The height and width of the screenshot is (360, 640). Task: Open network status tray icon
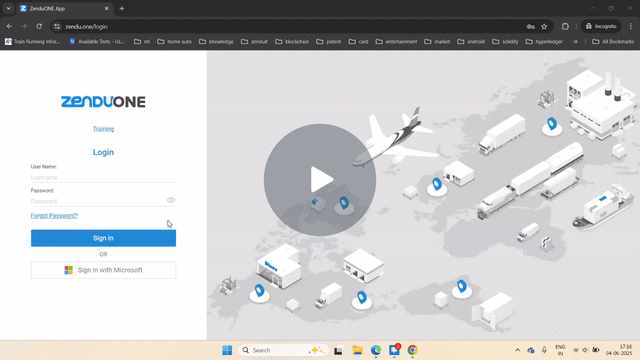pyautogui.click(x=576, y=350)
